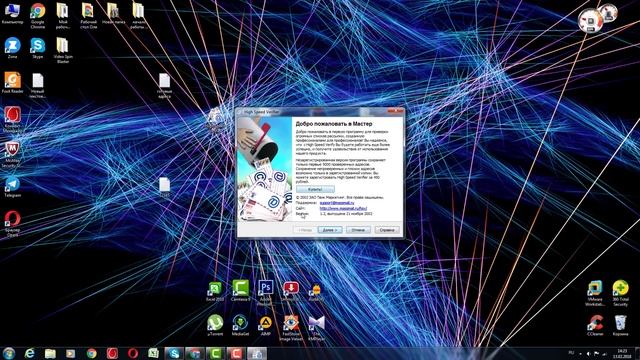Select the FastStone Image Viewer shortcut
The width and height of the screenshot is (640, 360).
click(x=291, y=328)
